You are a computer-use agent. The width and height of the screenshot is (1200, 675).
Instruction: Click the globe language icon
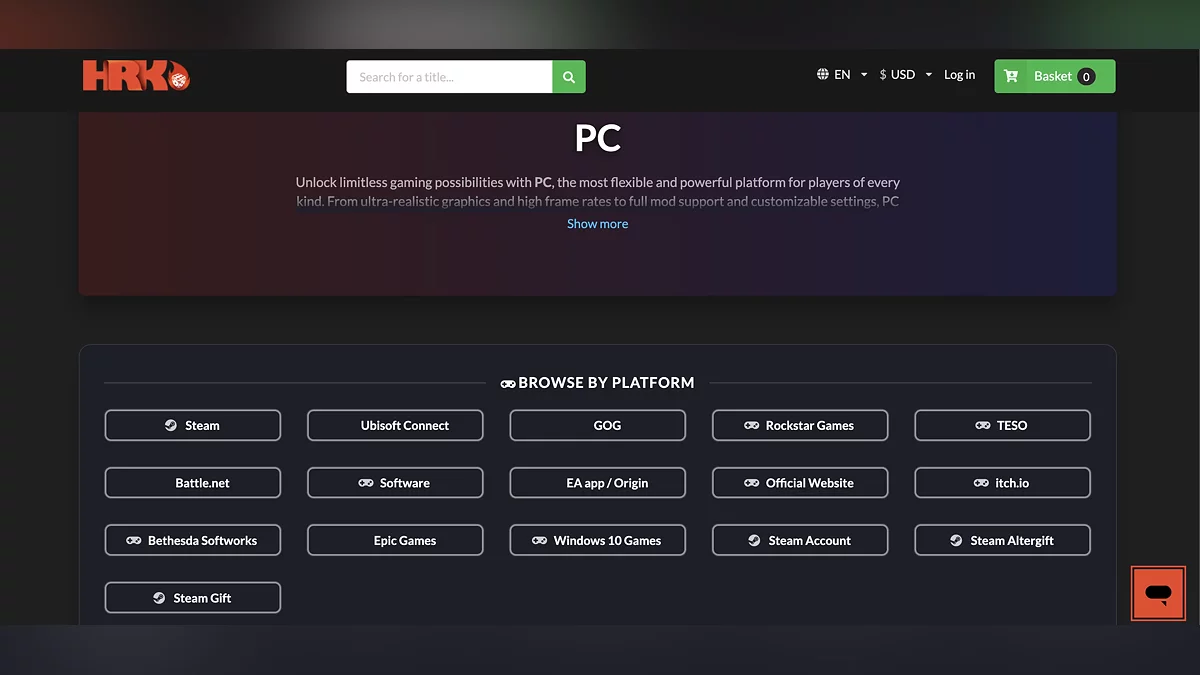[x=823, y=75]
